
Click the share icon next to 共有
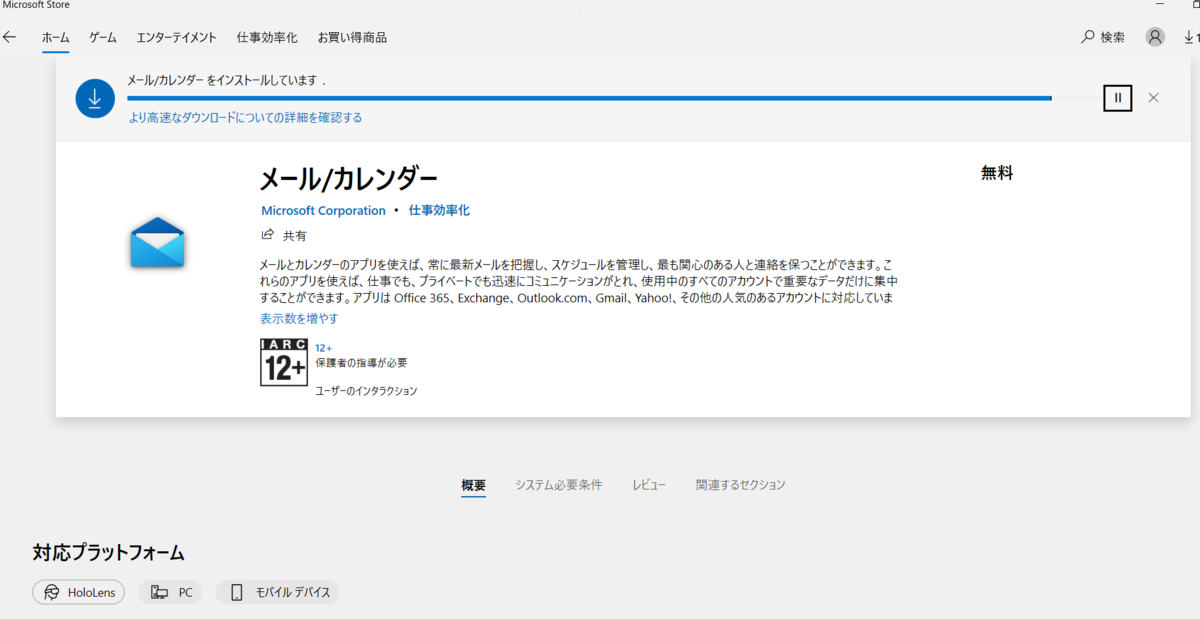point(267,235)
